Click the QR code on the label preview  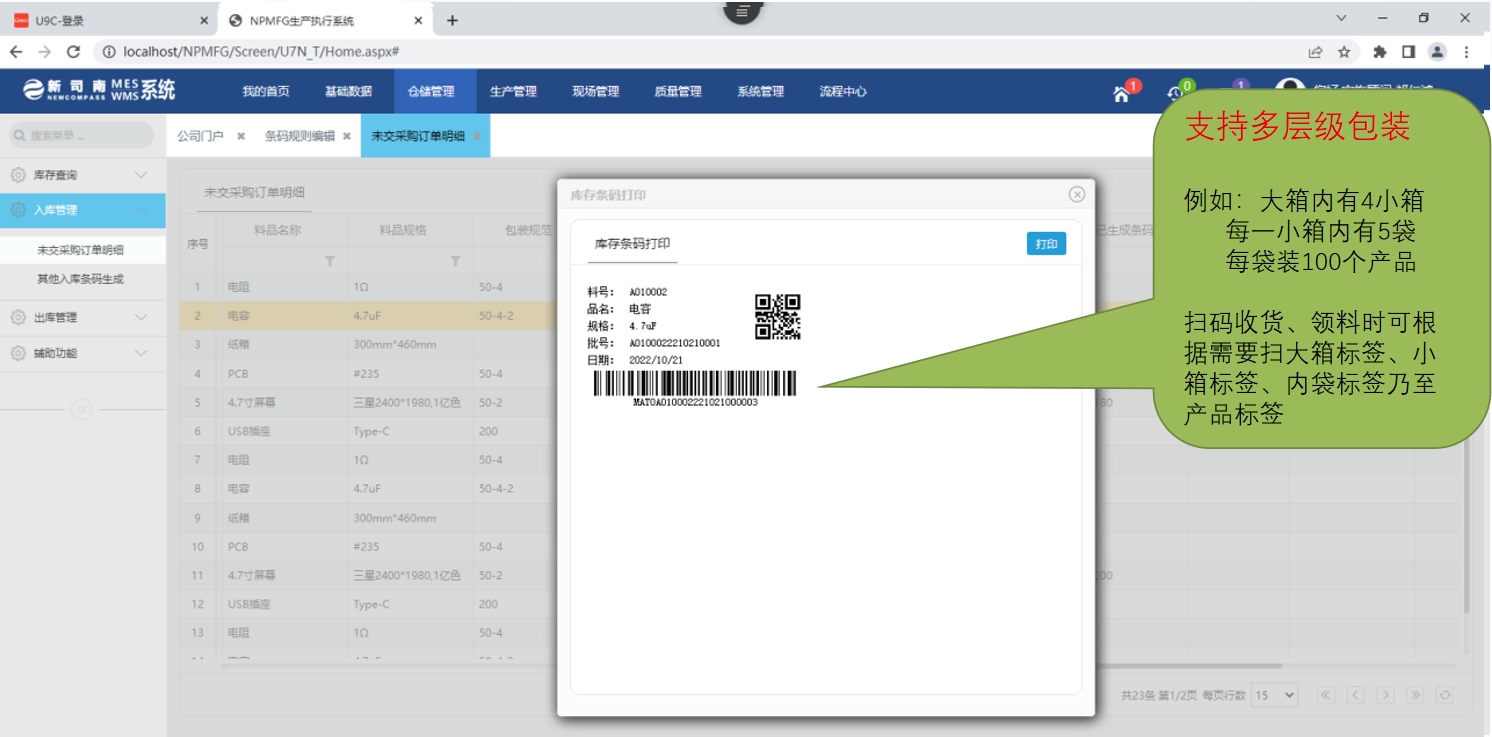pyautogui.click(x=777, y=317)
